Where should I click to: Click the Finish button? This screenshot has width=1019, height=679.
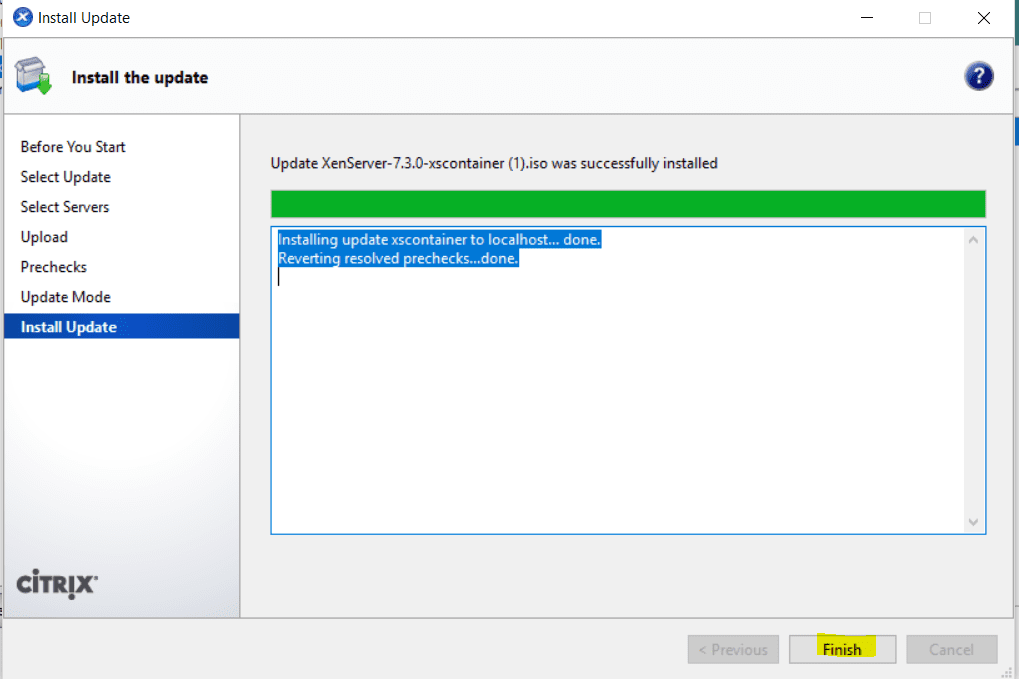pyautogui.click(x=841, y=649)
